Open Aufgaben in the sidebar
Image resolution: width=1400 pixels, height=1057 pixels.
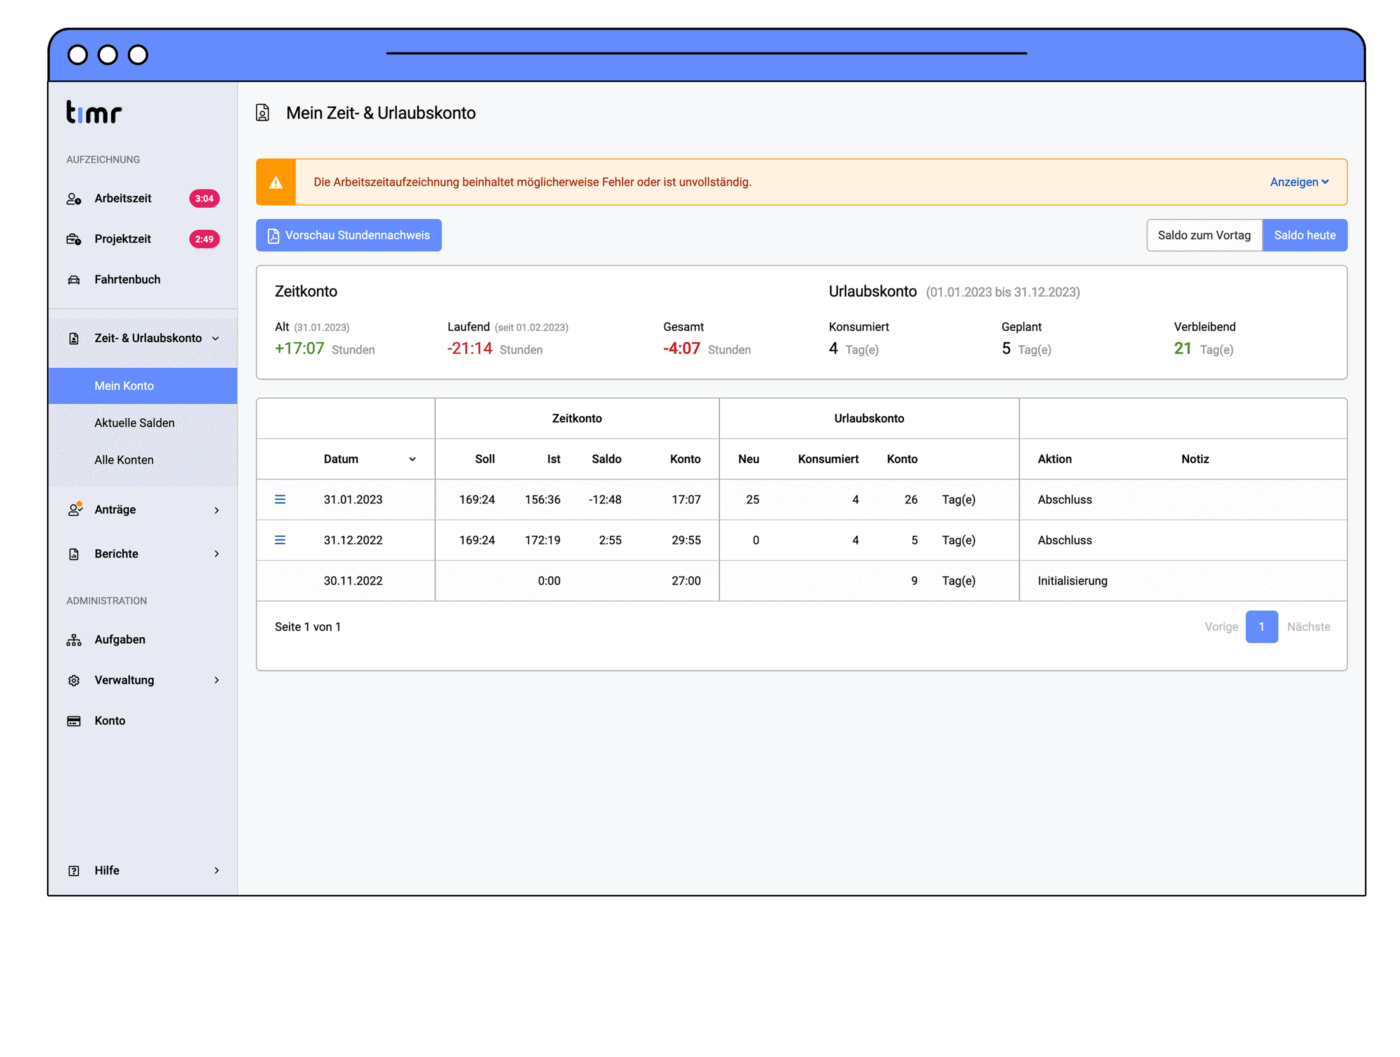[x=120, y=640]
